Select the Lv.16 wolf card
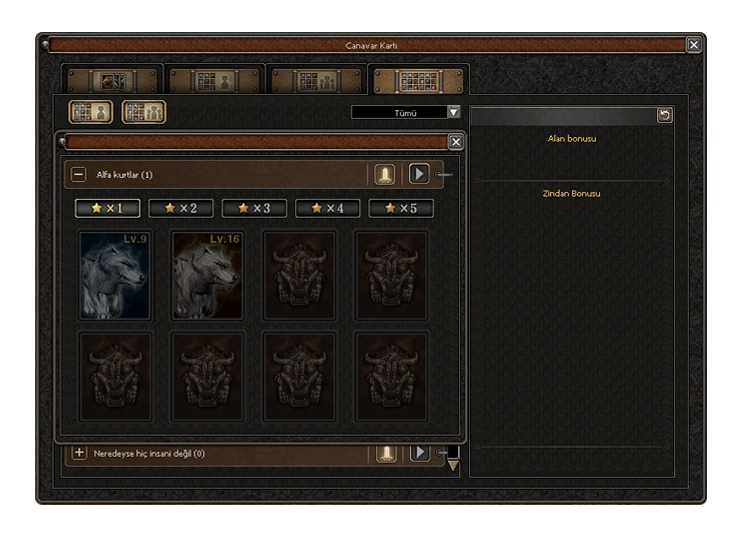 click(x=207, y=276)
